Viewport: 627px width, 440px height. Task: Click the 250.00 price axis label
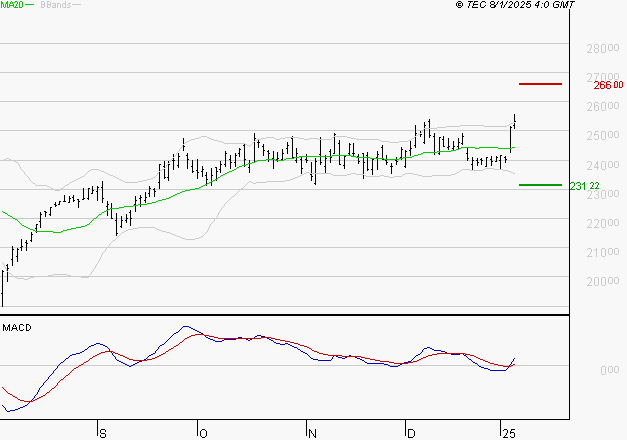603,136
